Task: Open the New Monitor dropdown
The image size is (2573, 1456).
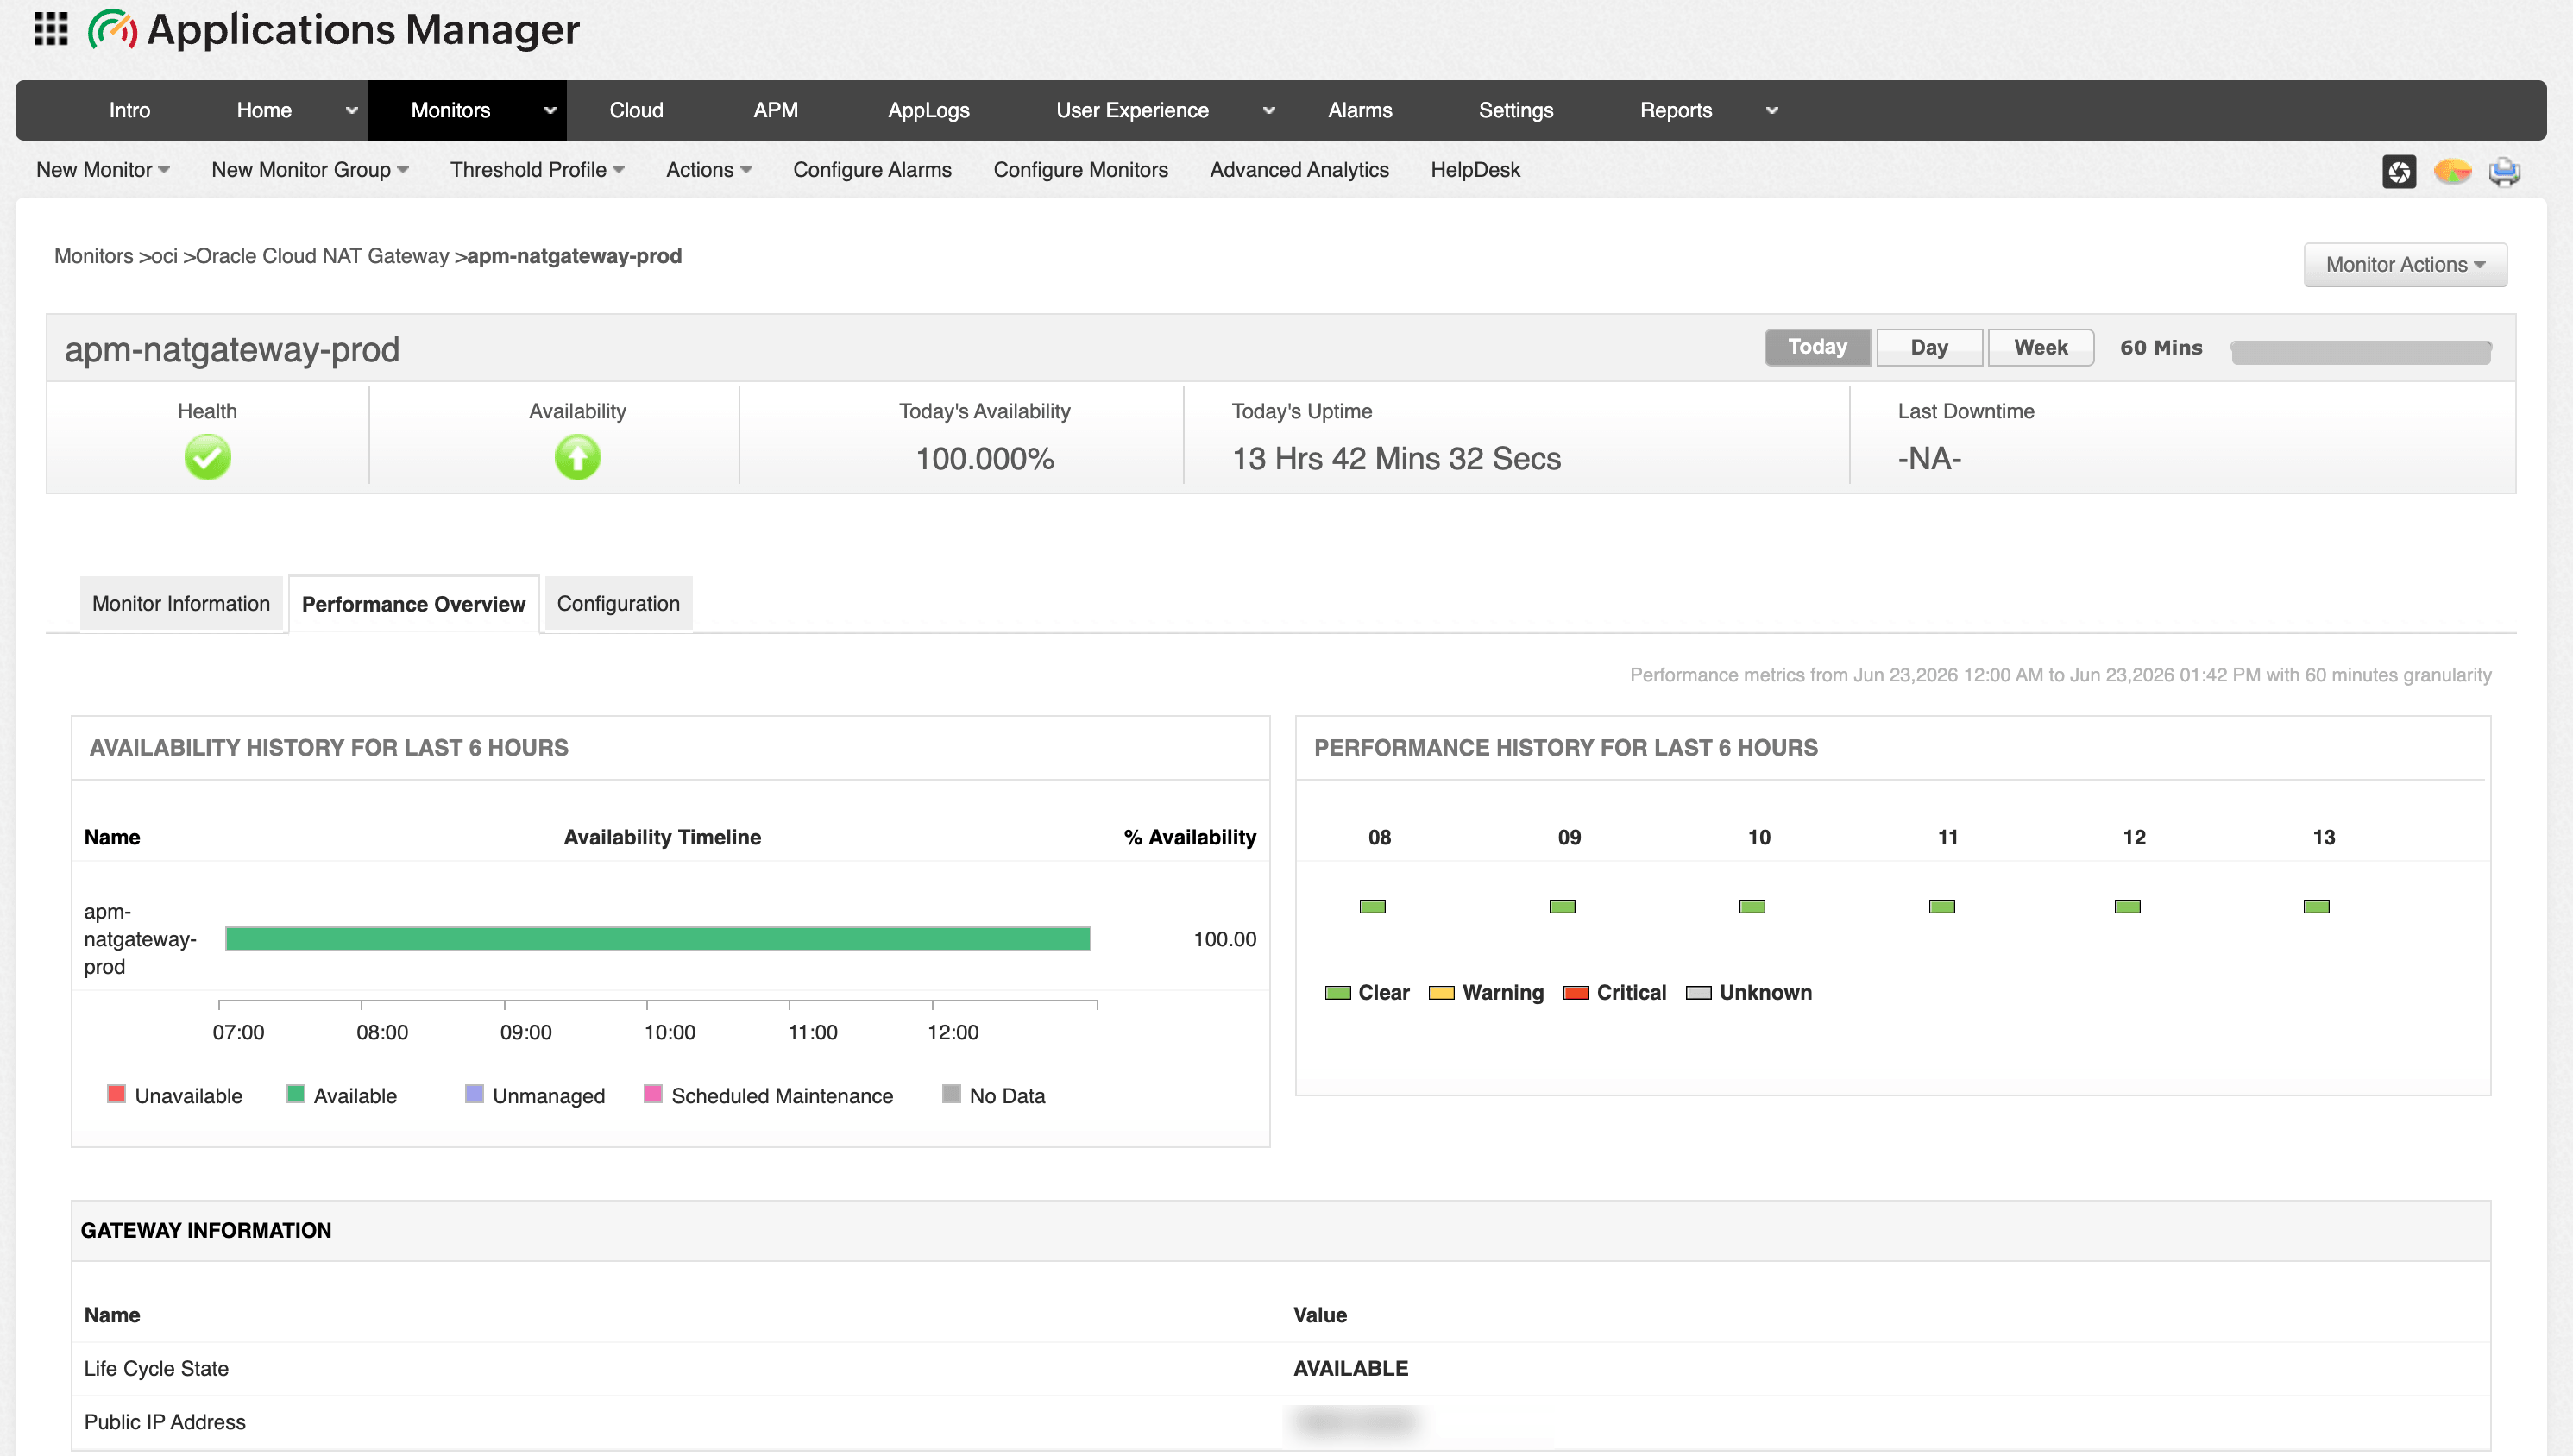Action: pyautogui.click(x=102, y=170)
